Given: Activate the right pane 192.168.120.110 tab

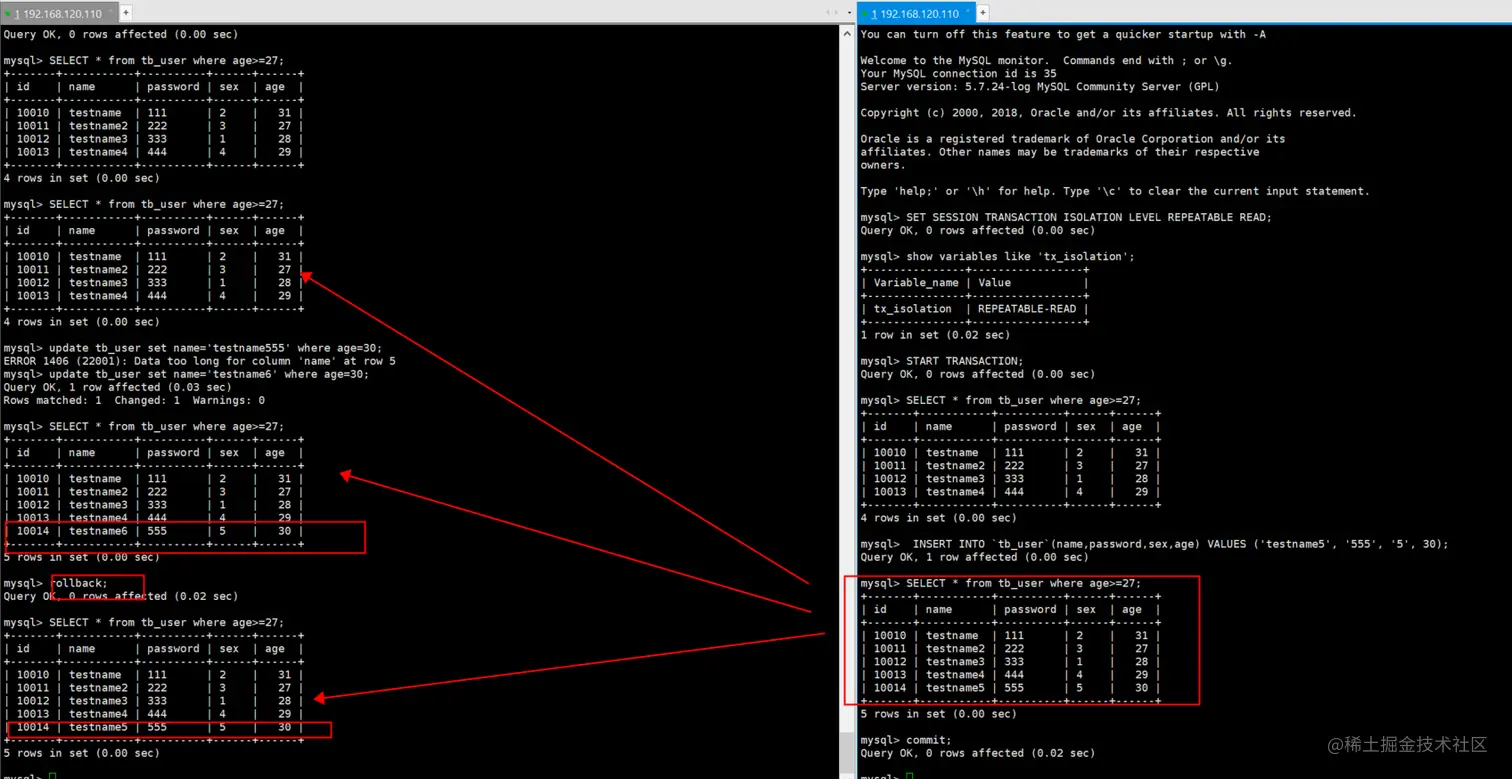Looking at the screenshot, I should click(x=916, y=13).
